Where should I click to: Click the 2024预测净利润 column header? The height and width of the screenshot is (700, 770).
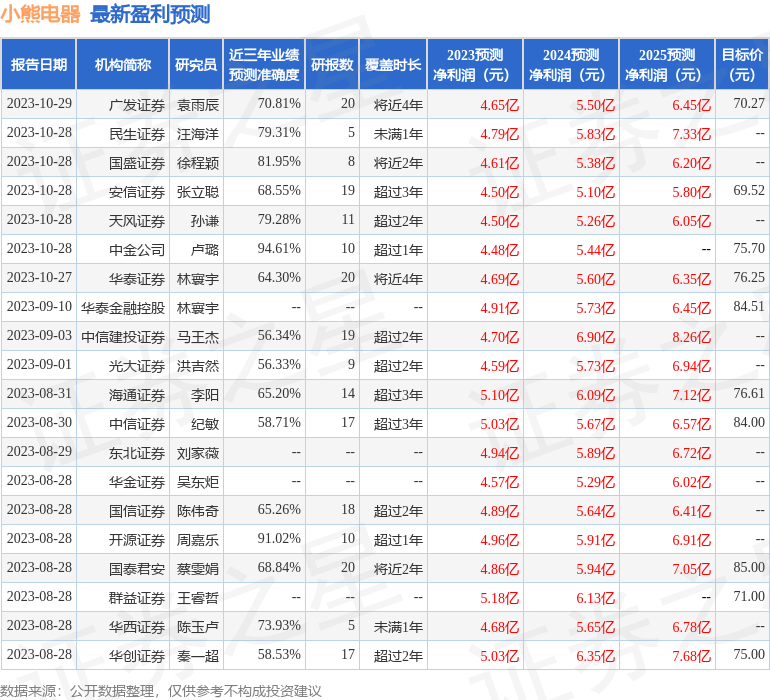(x=571, y=64)
